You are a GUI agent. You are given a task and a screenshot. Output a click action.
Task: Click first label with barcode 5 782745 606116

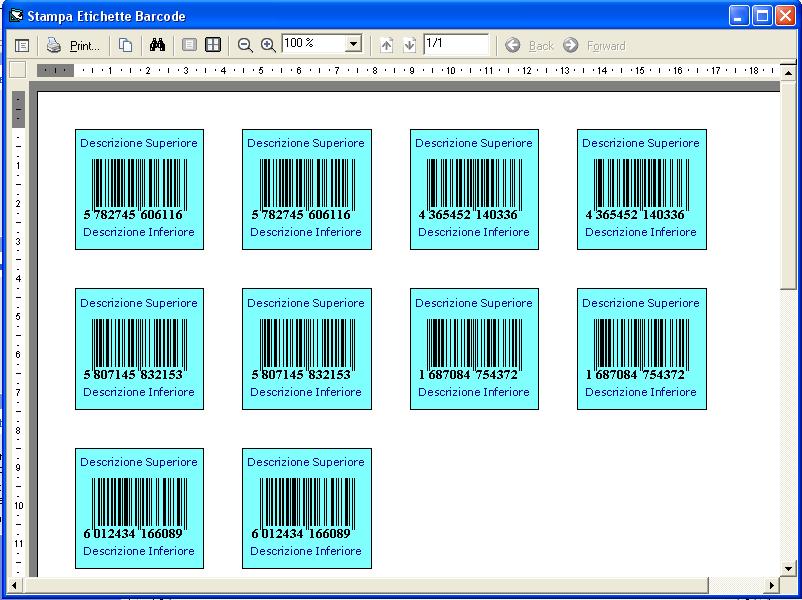click(139, 189)
